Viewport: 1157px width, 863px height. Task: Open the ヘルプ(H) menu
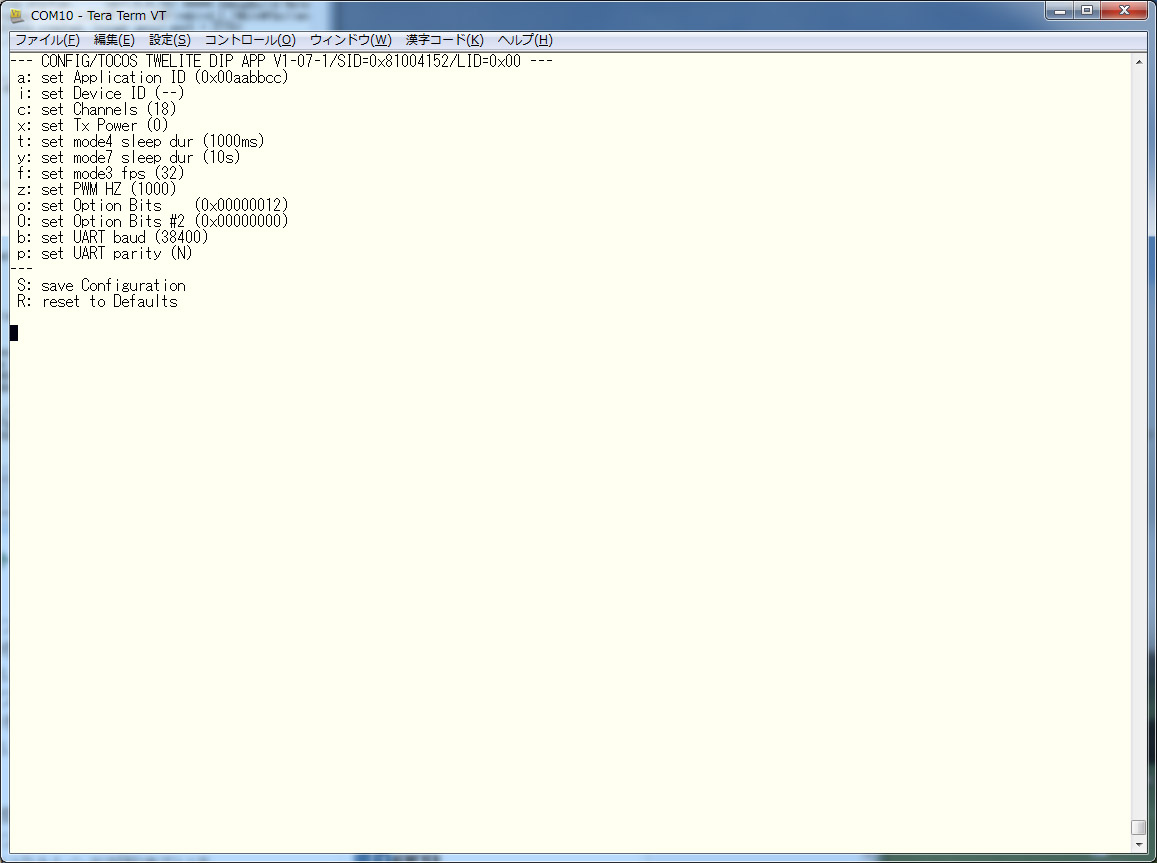click(525, 40)
